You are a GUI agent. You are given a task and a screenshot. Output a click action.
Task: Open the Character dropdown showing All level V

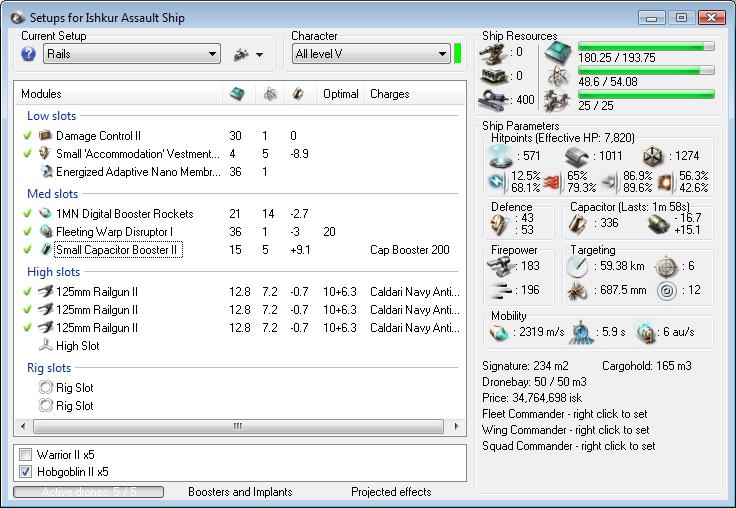370,54
